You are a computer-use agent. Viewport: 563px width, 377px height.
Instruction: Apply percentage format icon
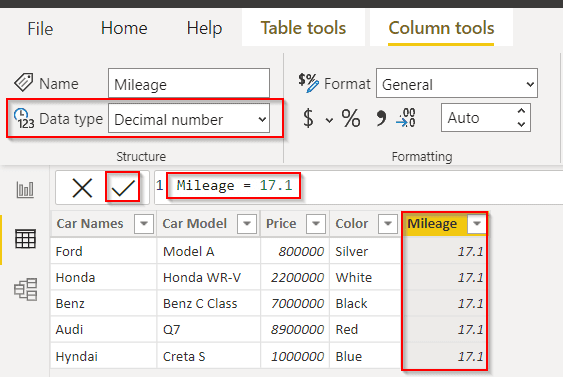pyautogui.click(x=351, y=118)
